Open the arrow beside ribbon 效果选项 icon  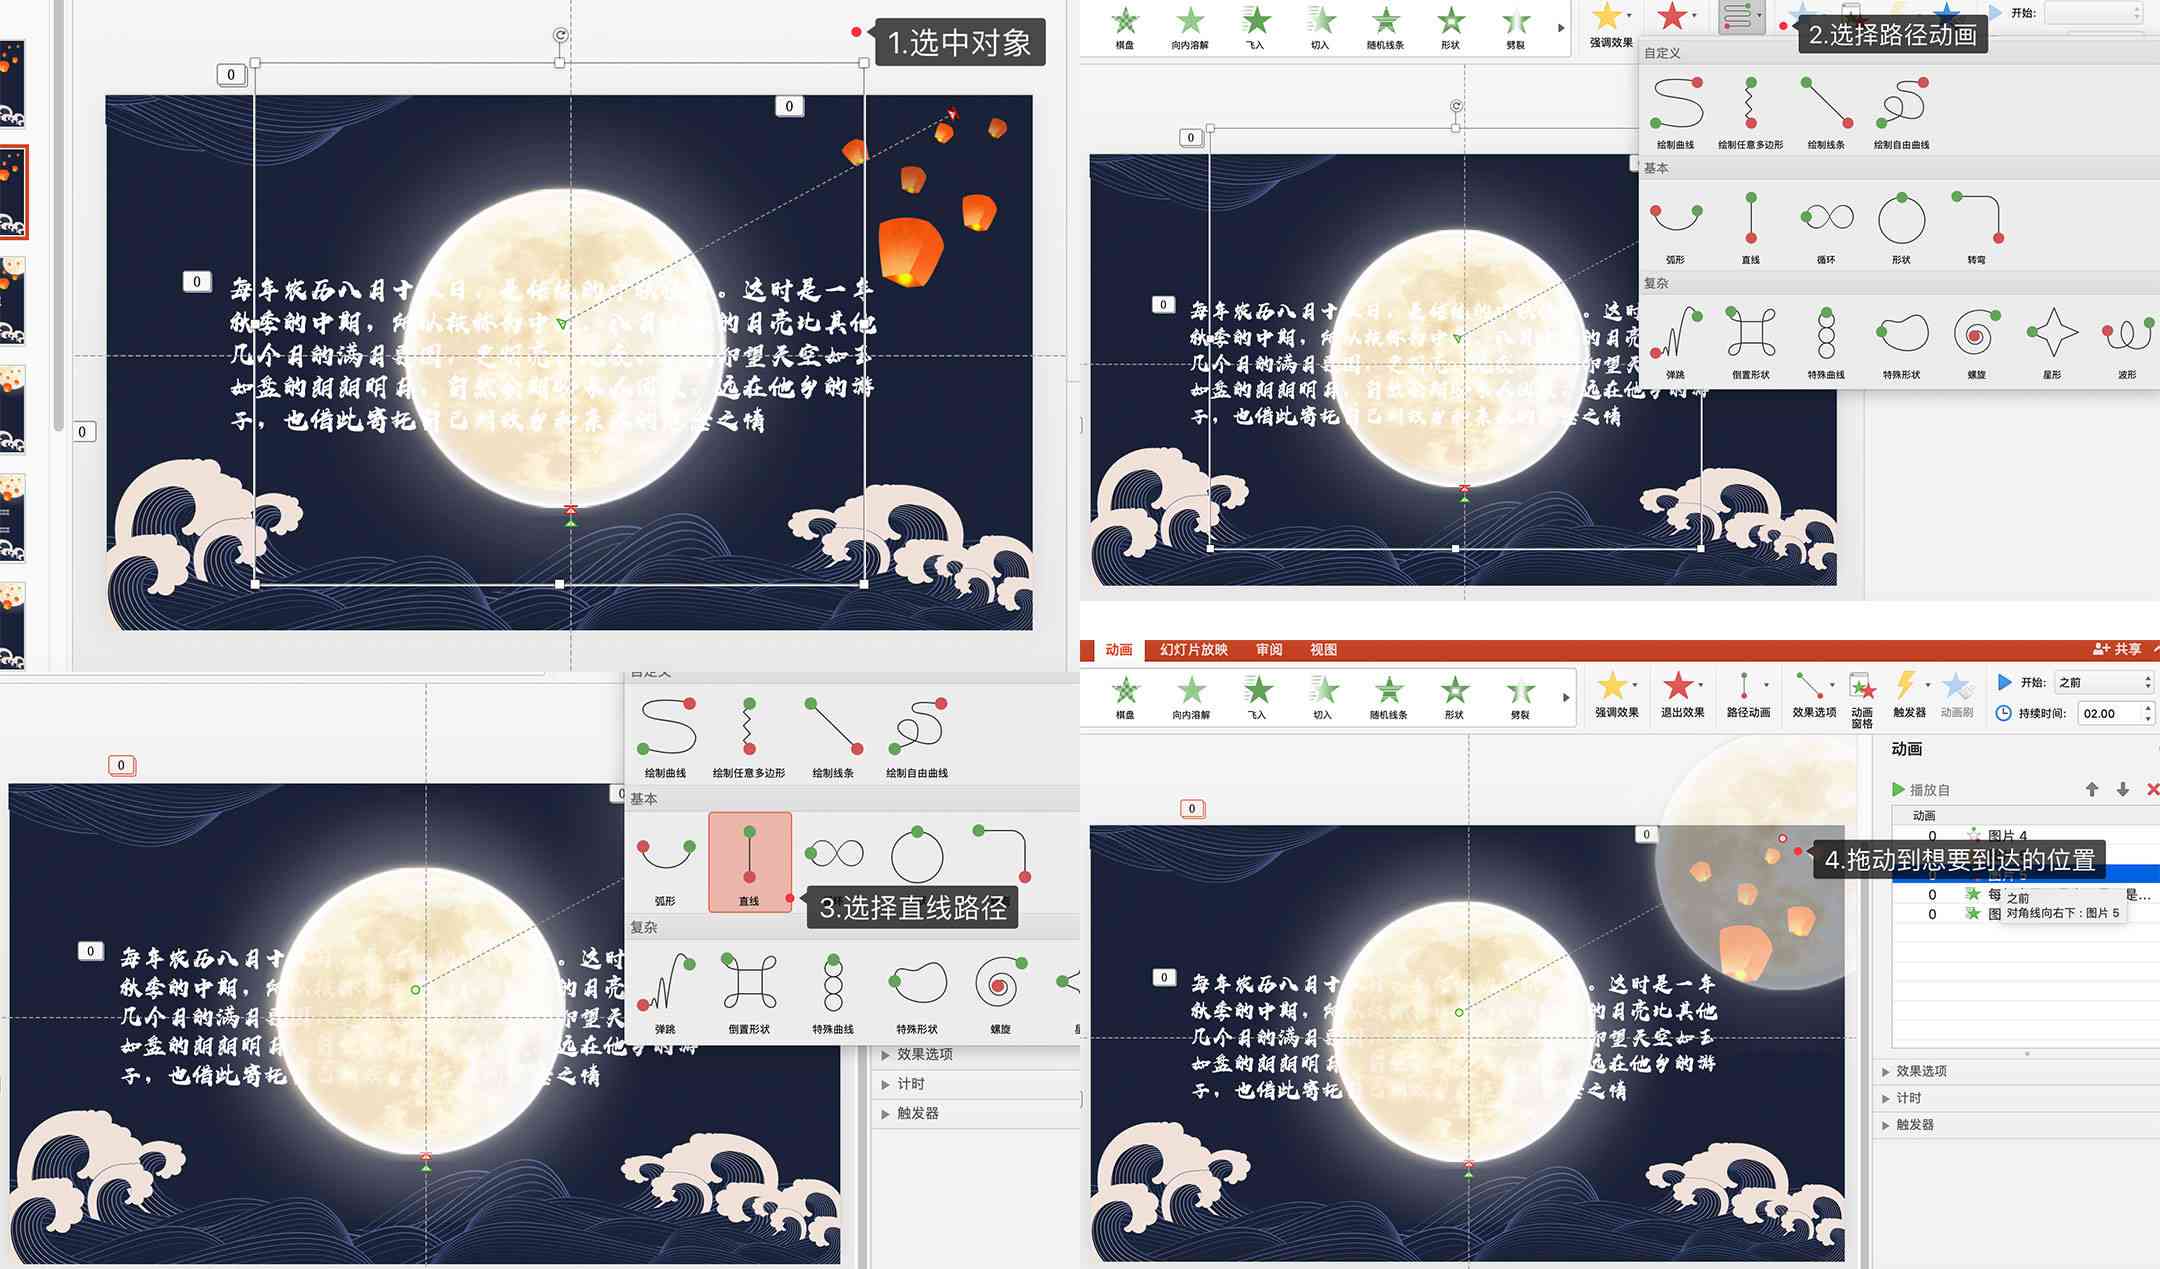1832,685
